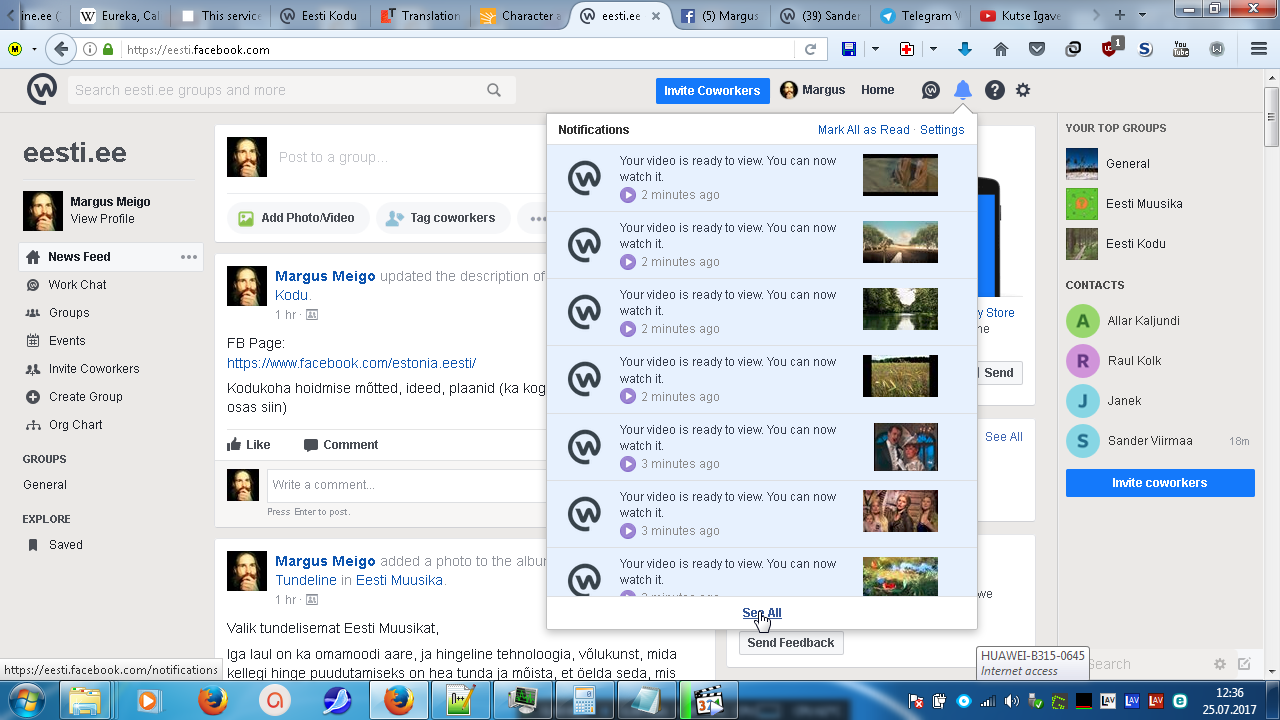
Task: Switch to the Eureka browser tab
Action: click(120, 16)
